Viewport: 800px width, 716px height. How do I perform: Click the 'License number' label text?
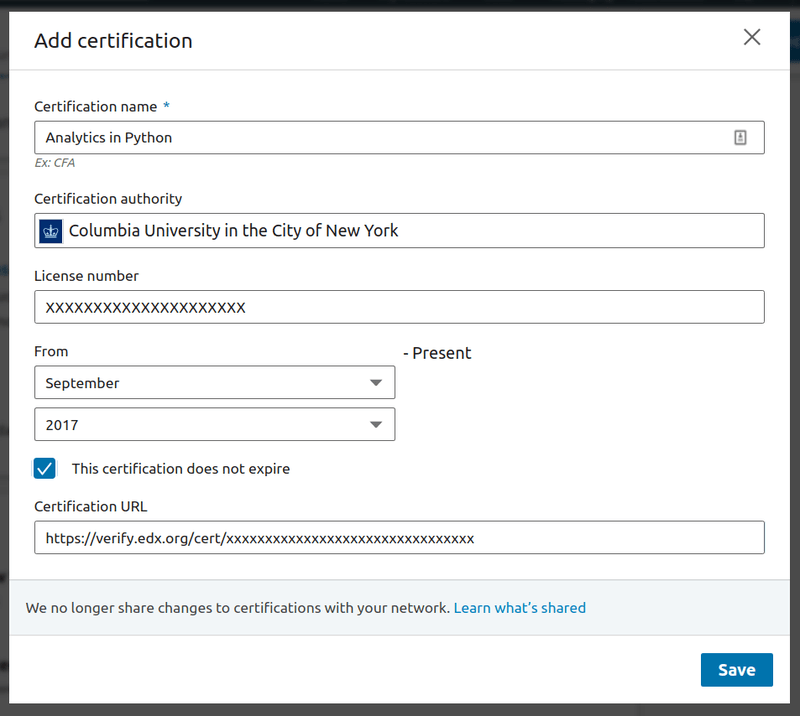[86, 276]
